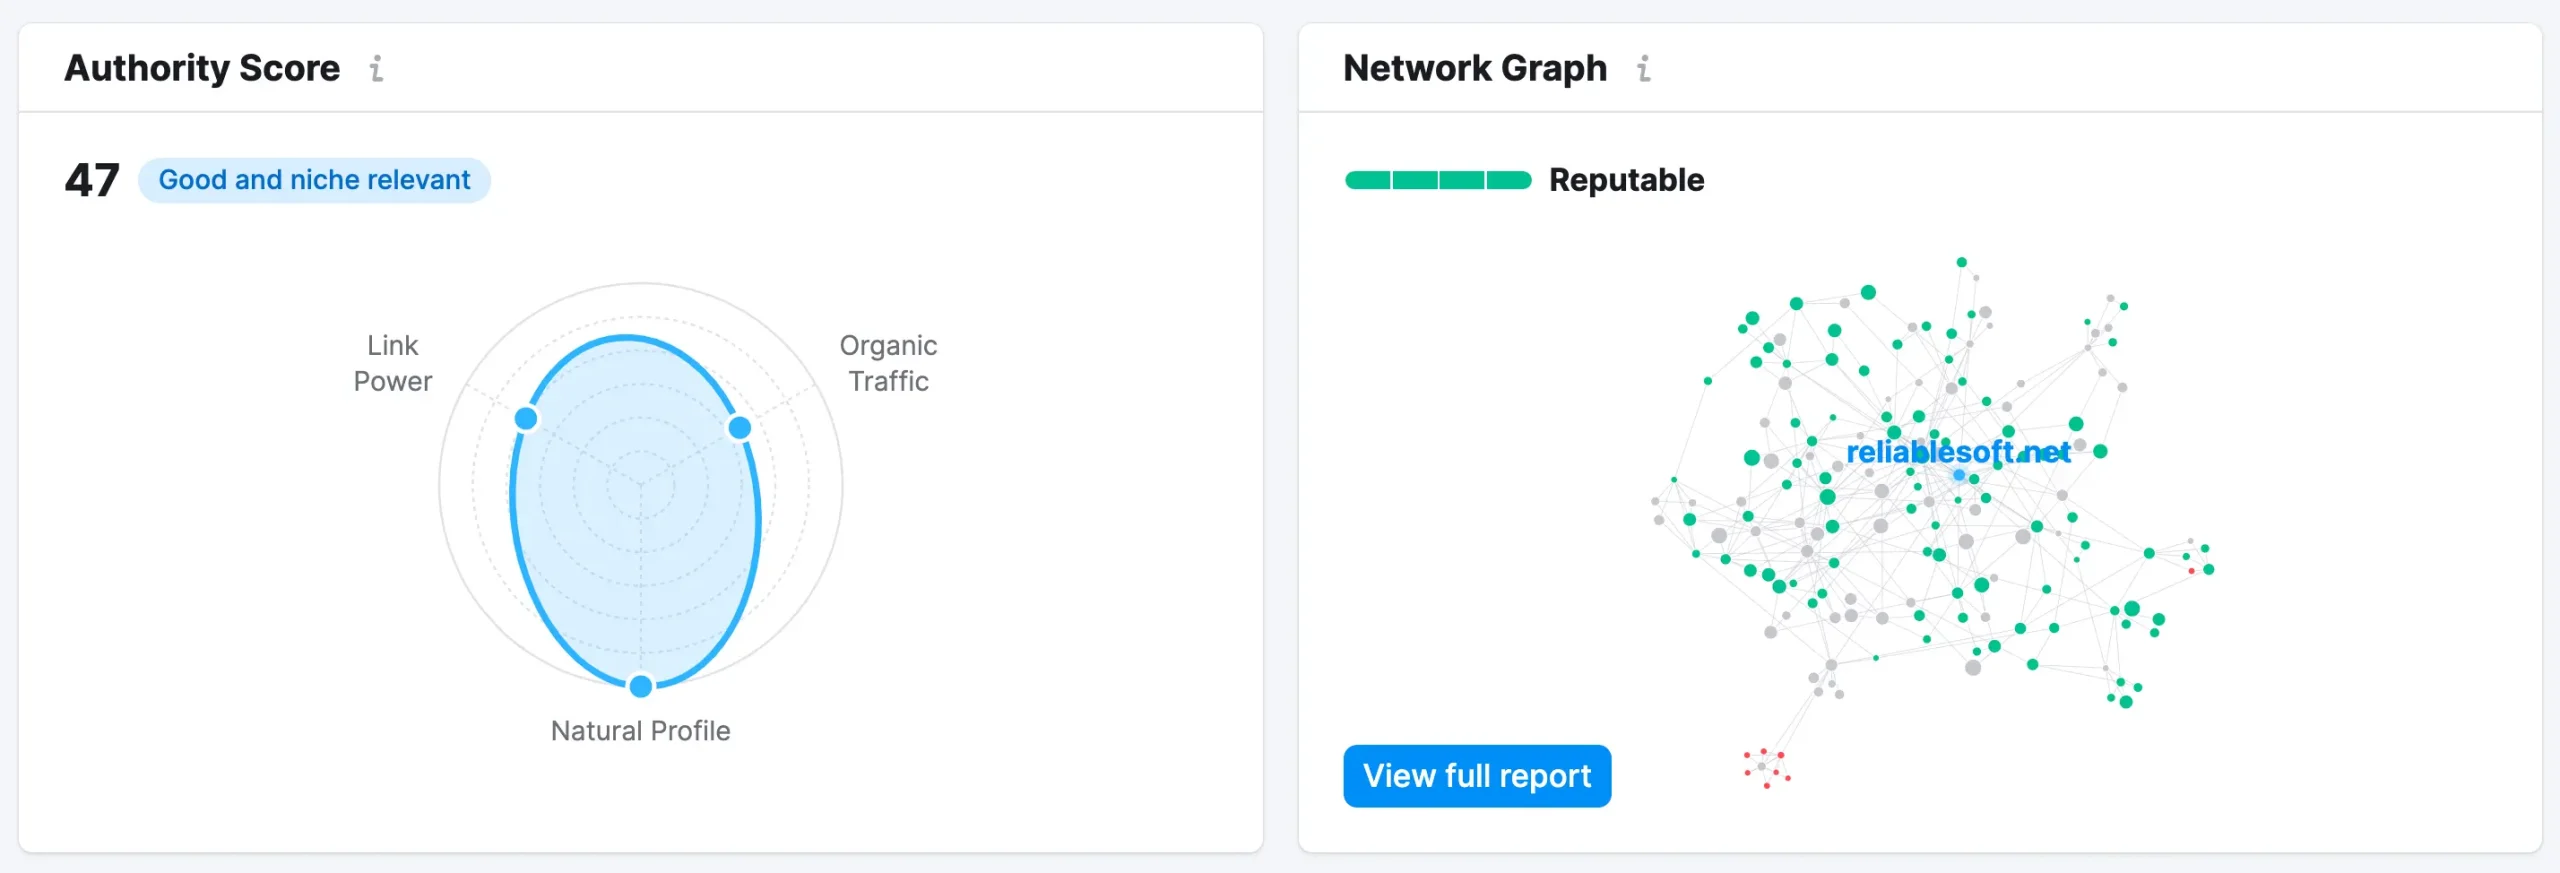This screenshot has width=2560, height=873.
Task: Click the green Reputable rating bar
Action: click(x=1438, y=180)
